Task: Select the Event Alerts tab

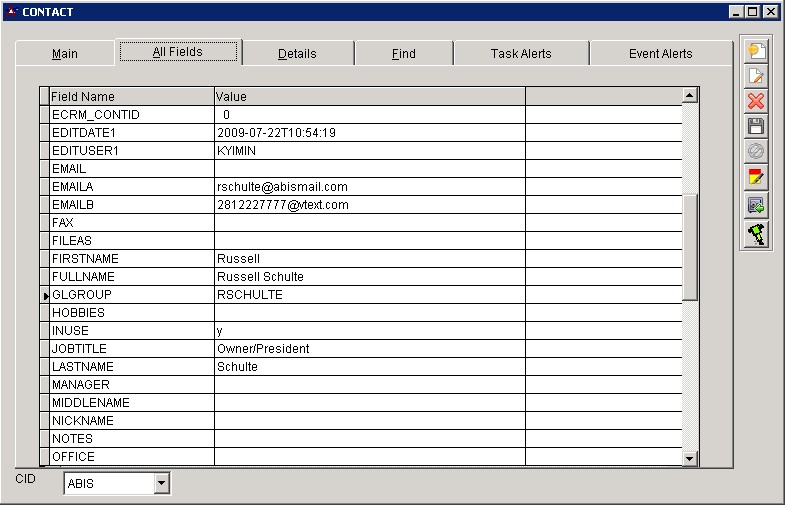Action: click(x=660, y=54)
